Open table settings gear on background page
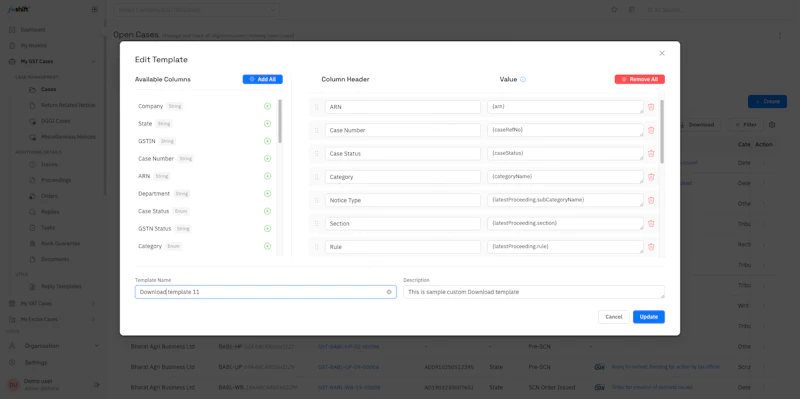Viewport: 800px width, 399px height. pyautogui.click(x=772, y=124)
